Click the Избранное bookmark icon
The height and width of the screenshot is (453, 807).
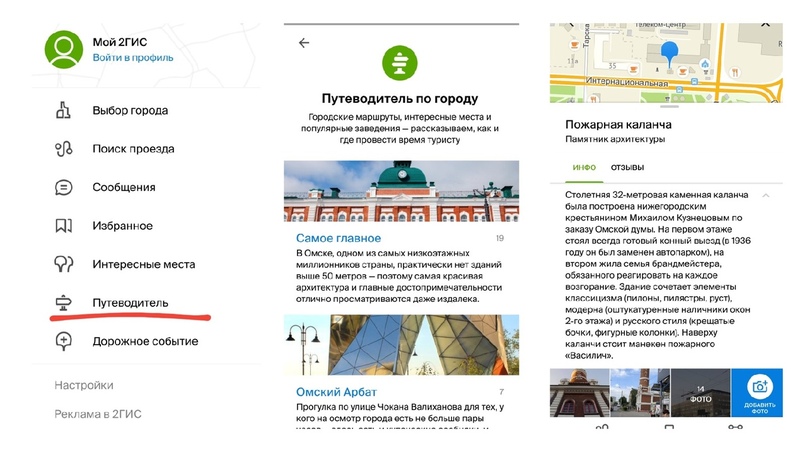click(63, 225)
